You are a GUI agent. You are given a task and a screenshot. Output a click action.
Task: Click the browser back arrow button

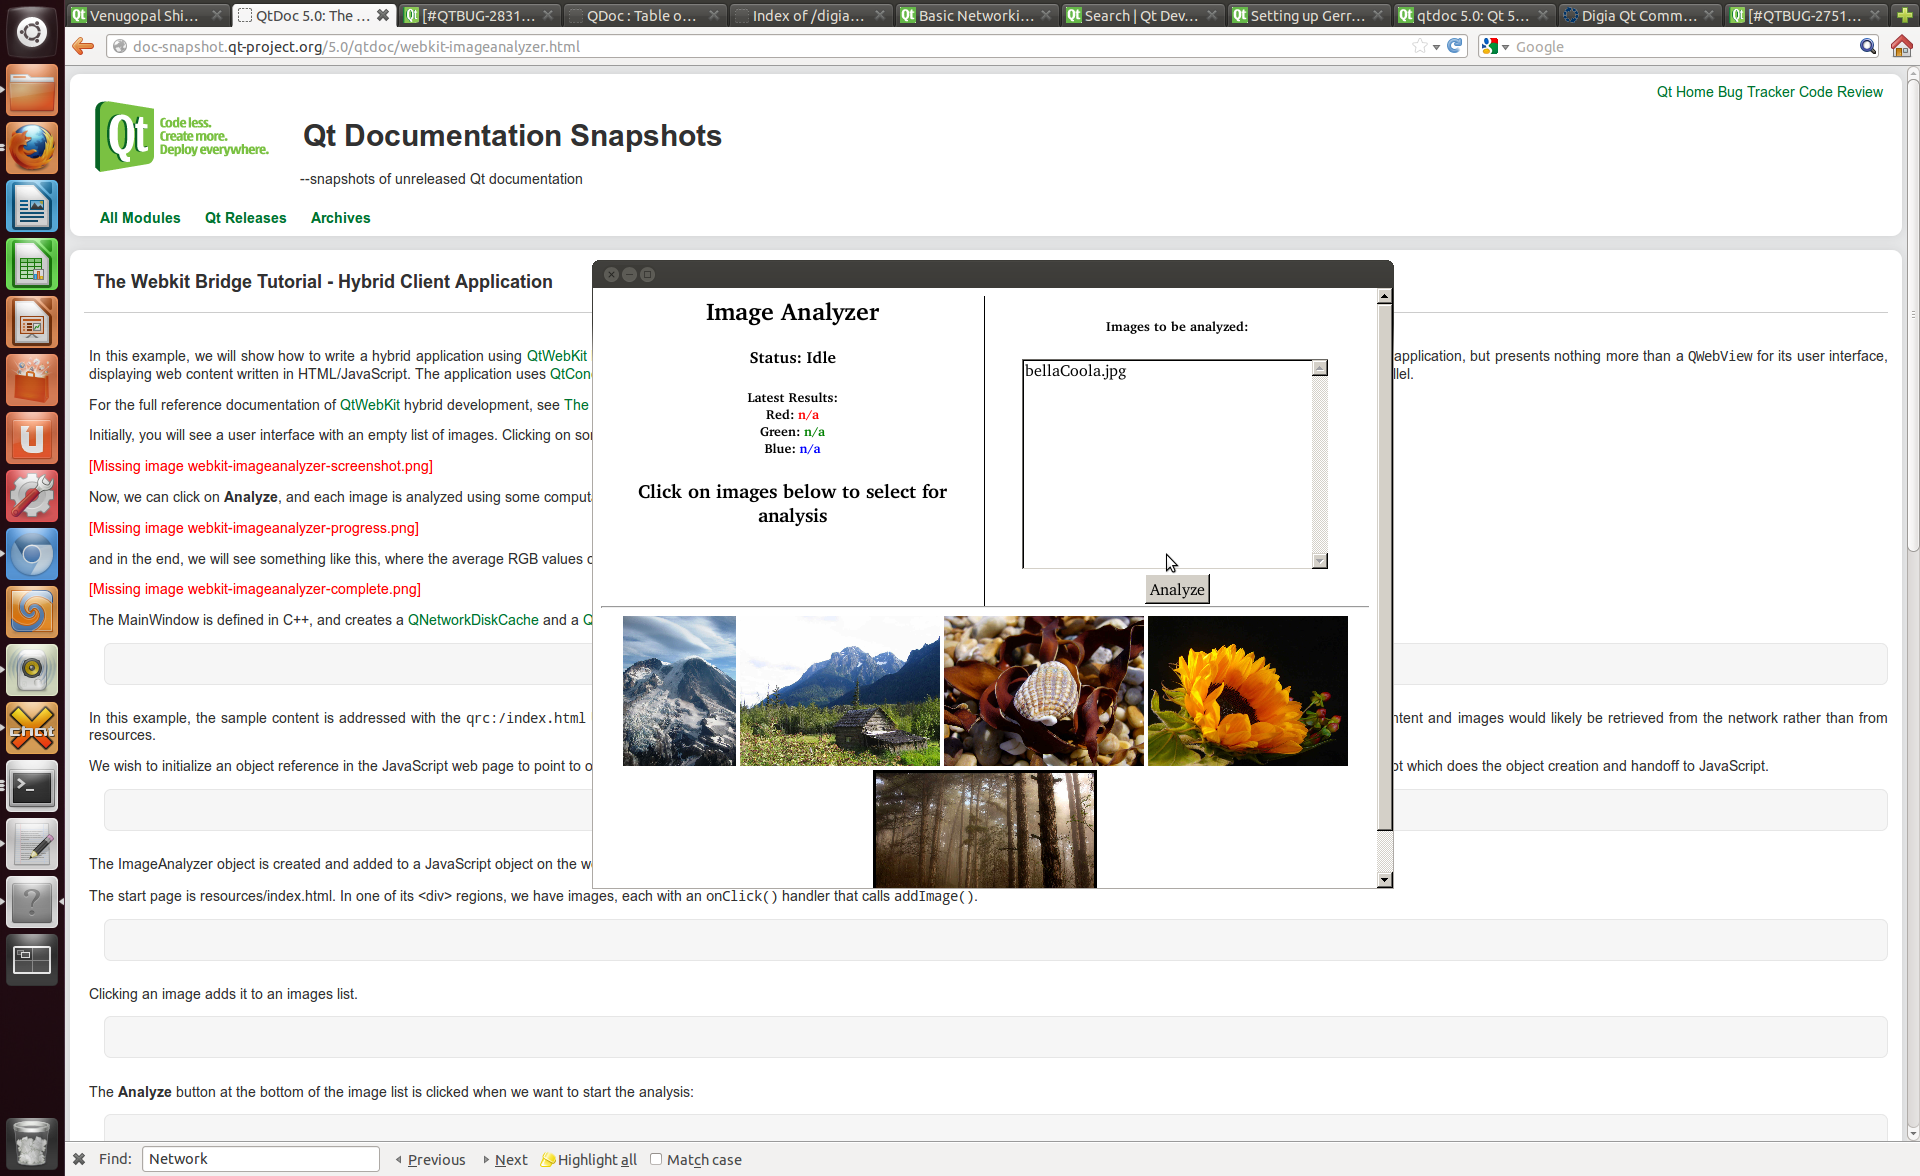click(x=83, y=46)
